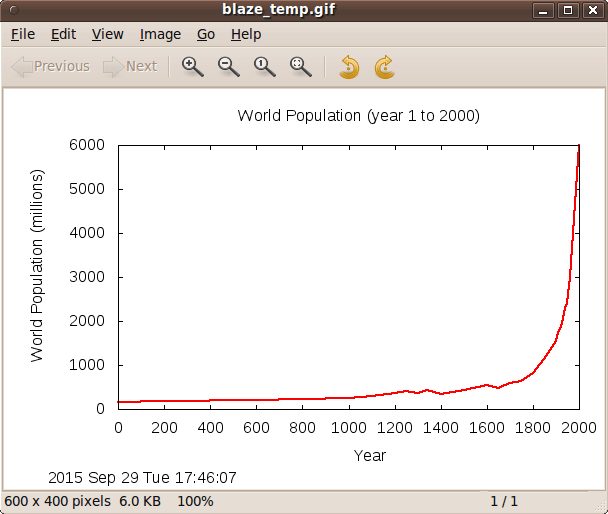The width and height of the screenshot is (608, 514).
Task: Choose the Best Fit zoom icon
Action: (x=301, y=67)
